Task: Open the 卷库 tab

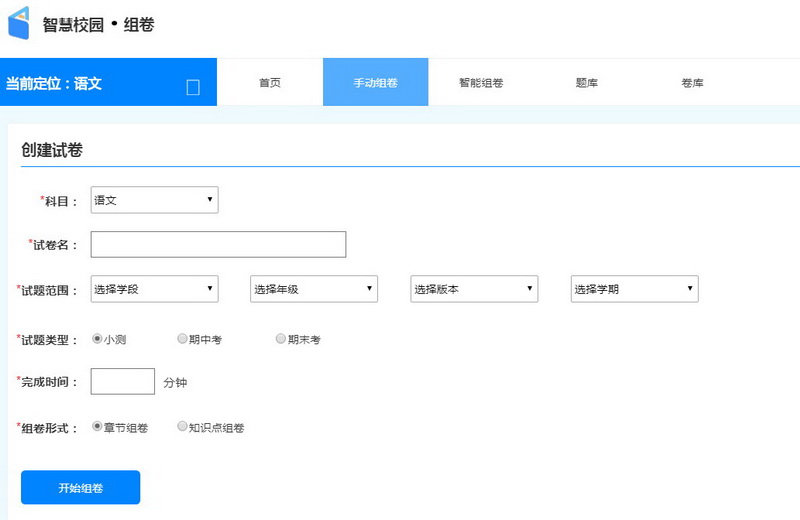Action: (692, 83)
